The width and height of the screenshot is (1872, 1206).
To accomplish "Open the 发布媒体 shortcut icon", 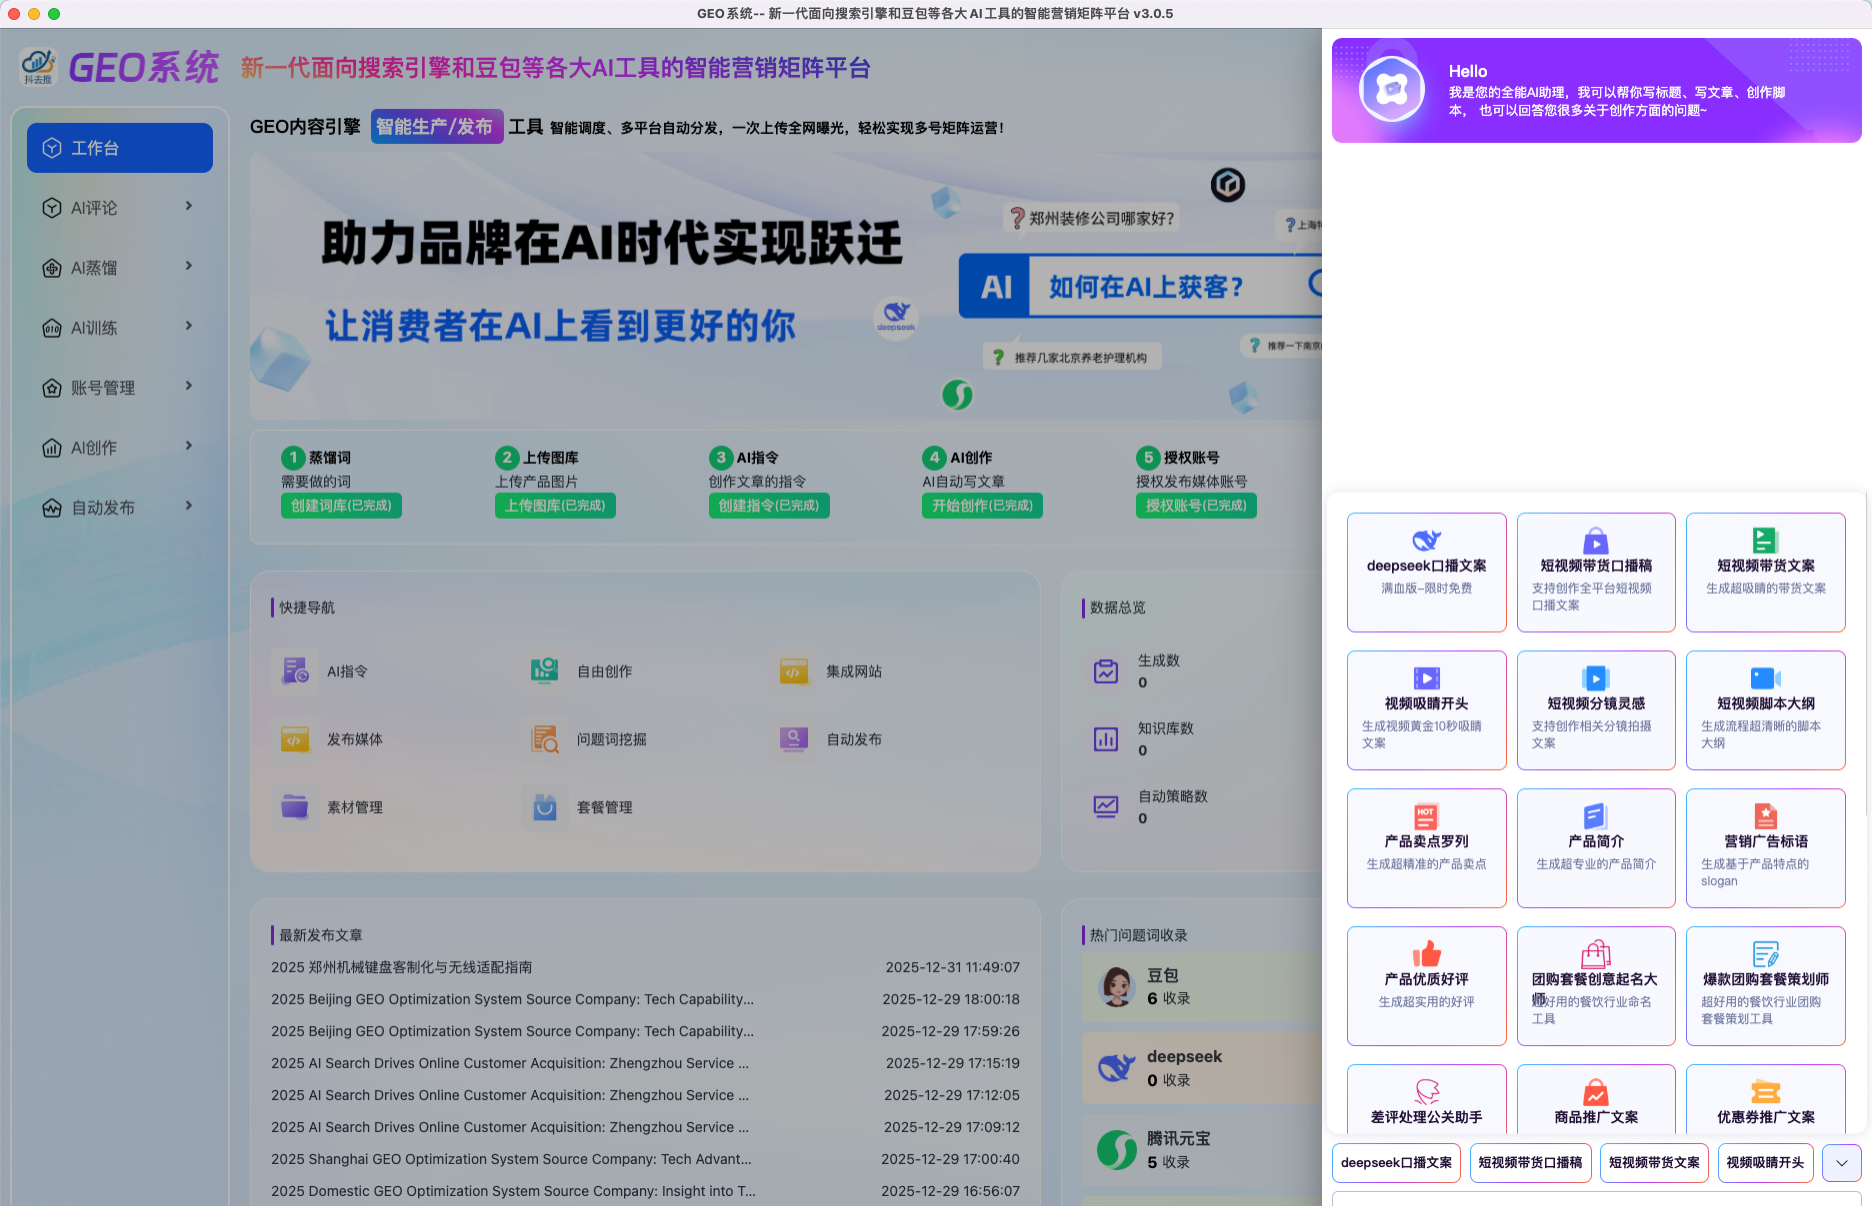I will 295,739.
